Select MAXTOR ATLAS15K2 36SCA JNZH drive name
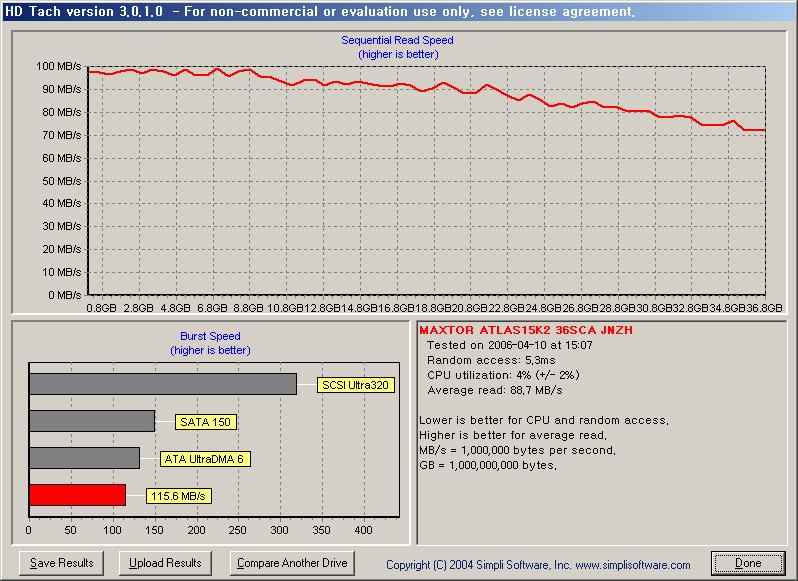Viewport: 798px width, 581px height. point(526,330)
